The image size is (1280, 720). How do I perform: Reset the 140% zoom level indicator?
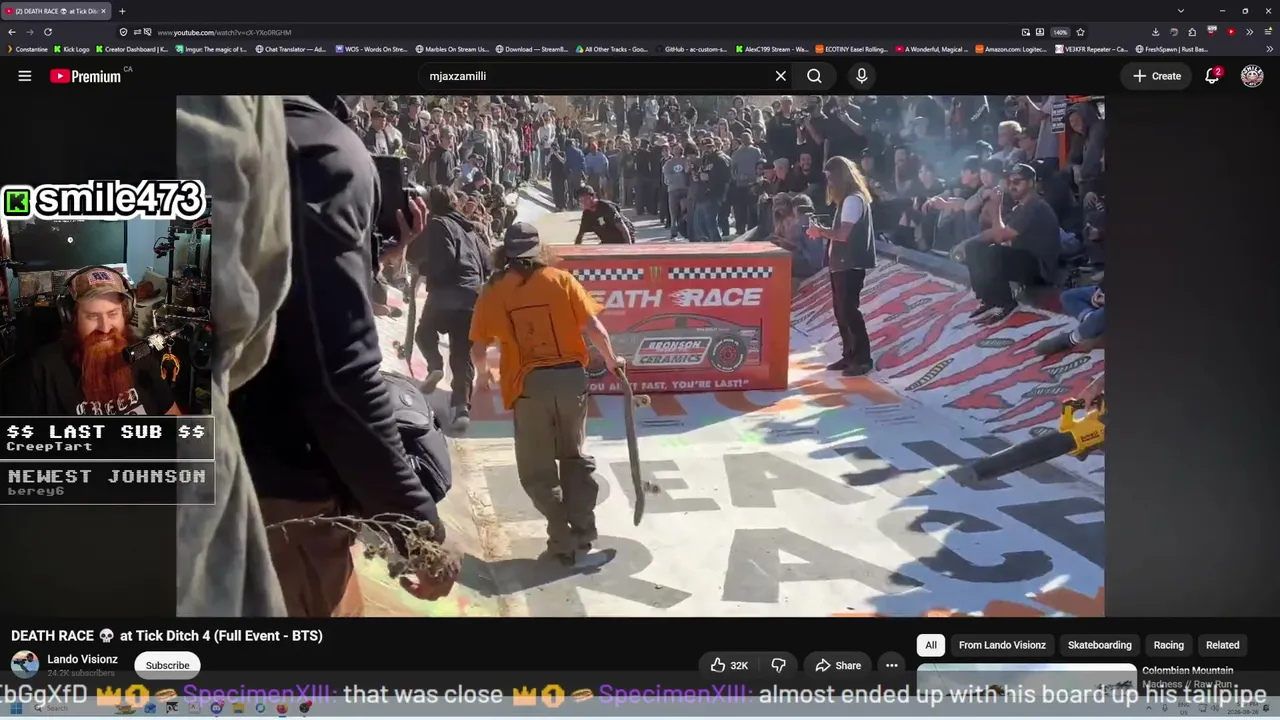(1060, 32)
